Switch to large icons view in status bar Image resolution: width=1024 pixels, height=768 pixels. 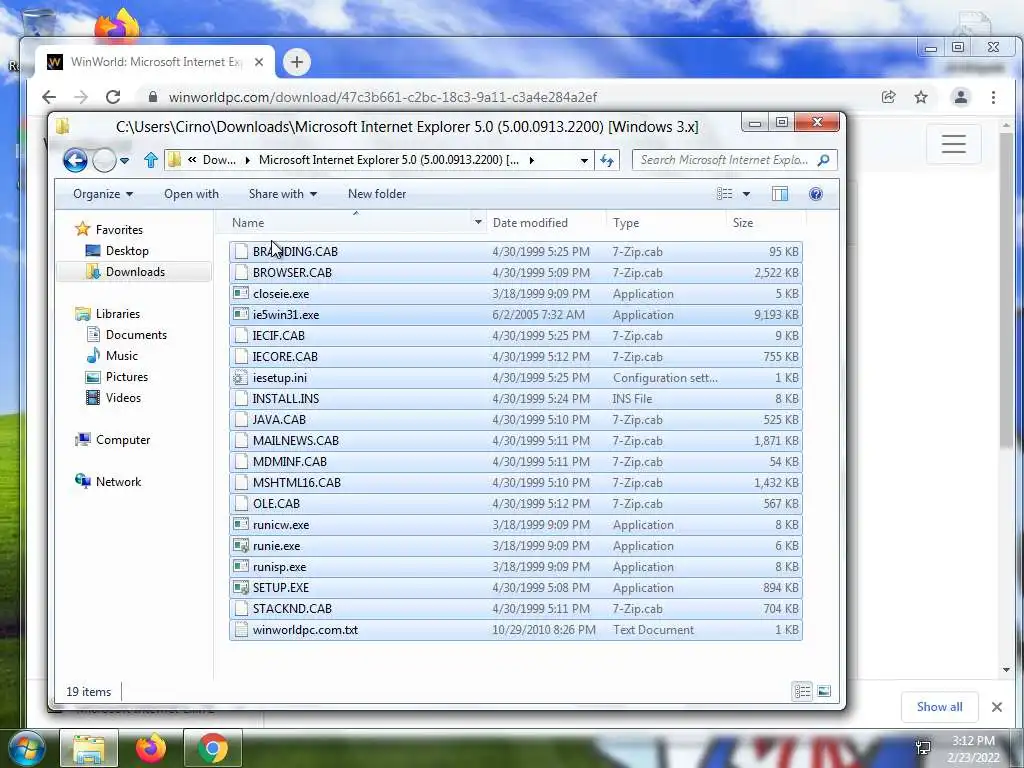click(x=824, y=691)
